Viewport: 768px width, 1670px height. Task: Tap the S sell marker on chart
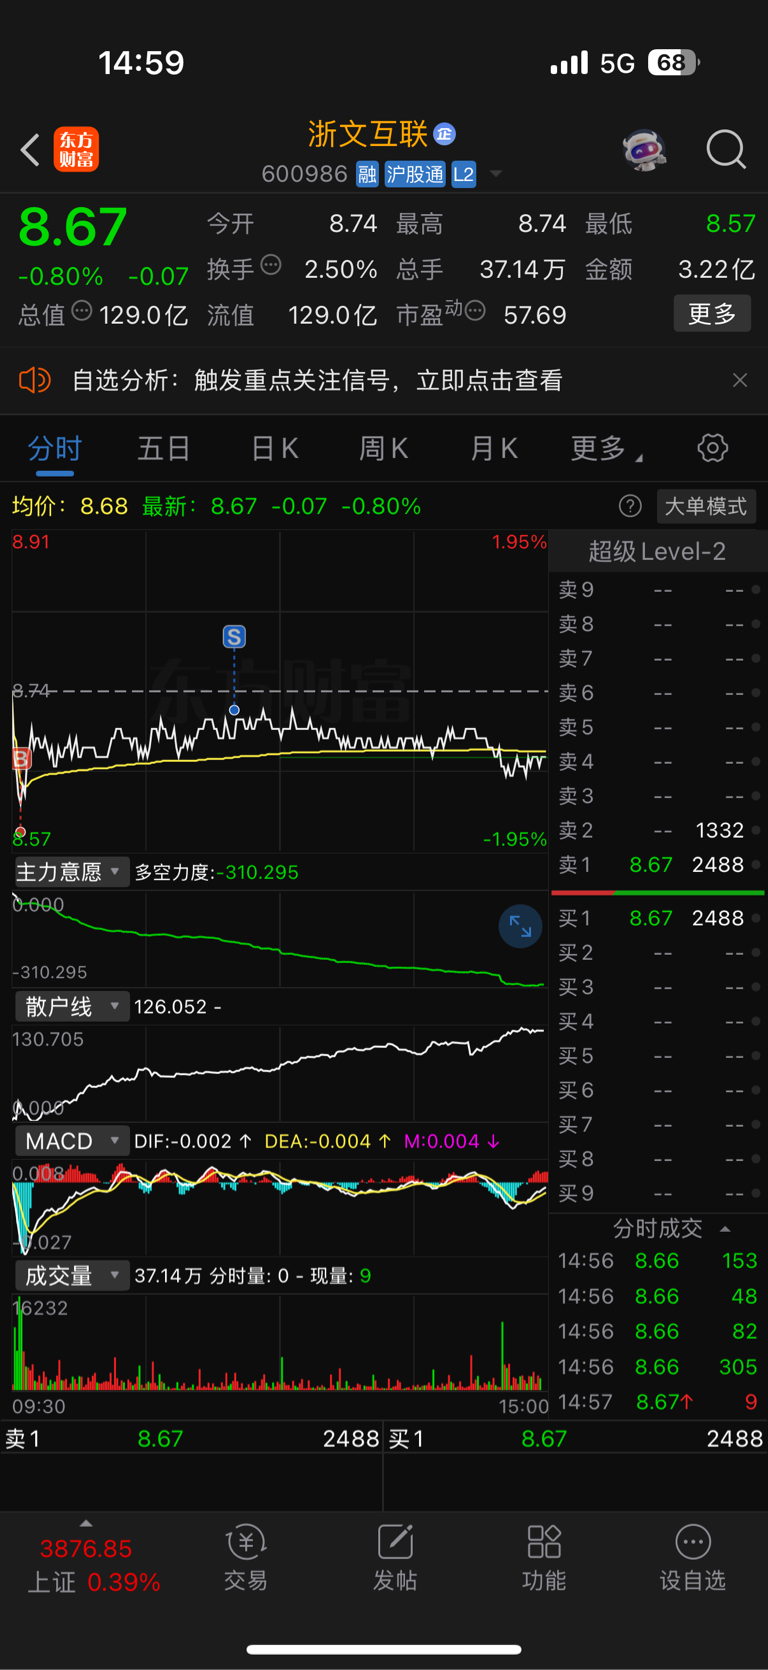(x=234, y=637)
